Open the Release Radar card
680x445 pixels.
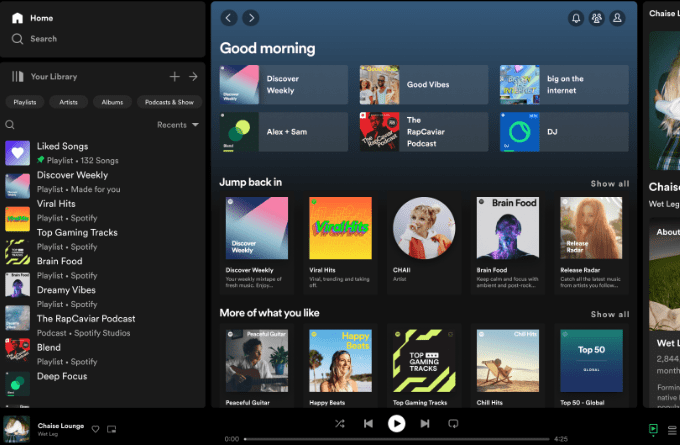pyautogui.click(x=592, y=243)
